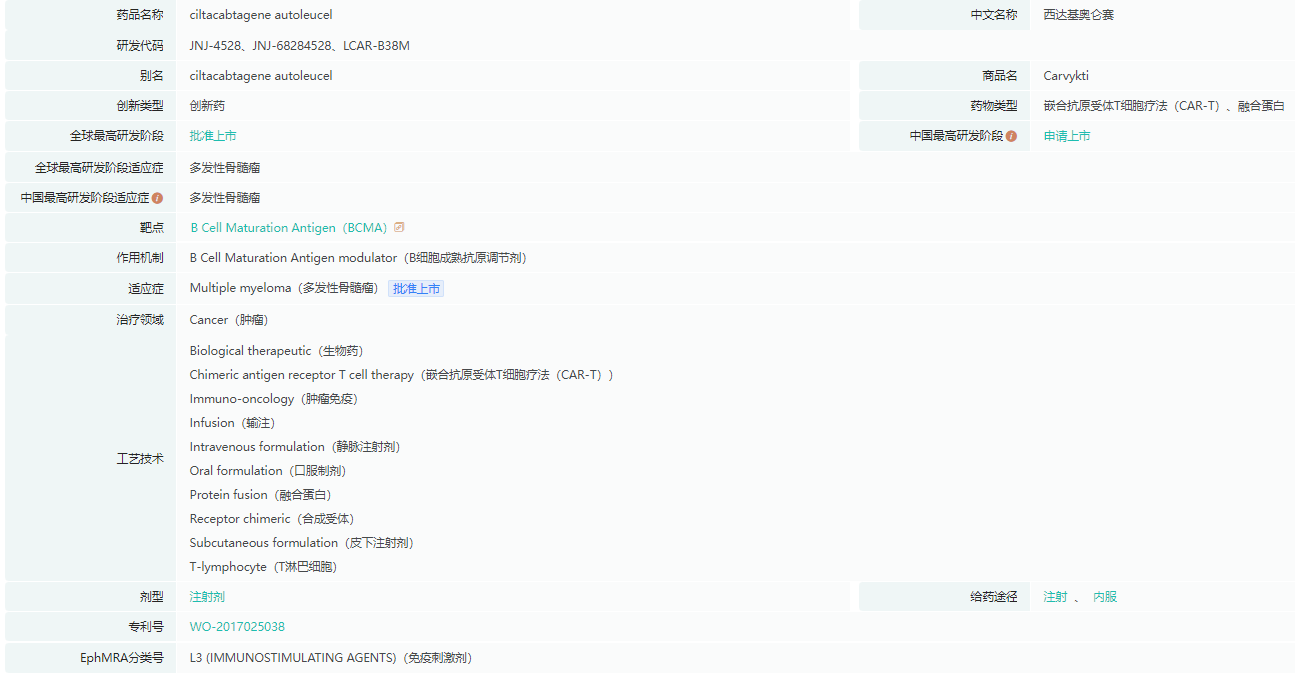The image size is (1295, 673).
Task: Click the 治疗领域 field label
Action: pyautogui.click(x=140, y=320)
